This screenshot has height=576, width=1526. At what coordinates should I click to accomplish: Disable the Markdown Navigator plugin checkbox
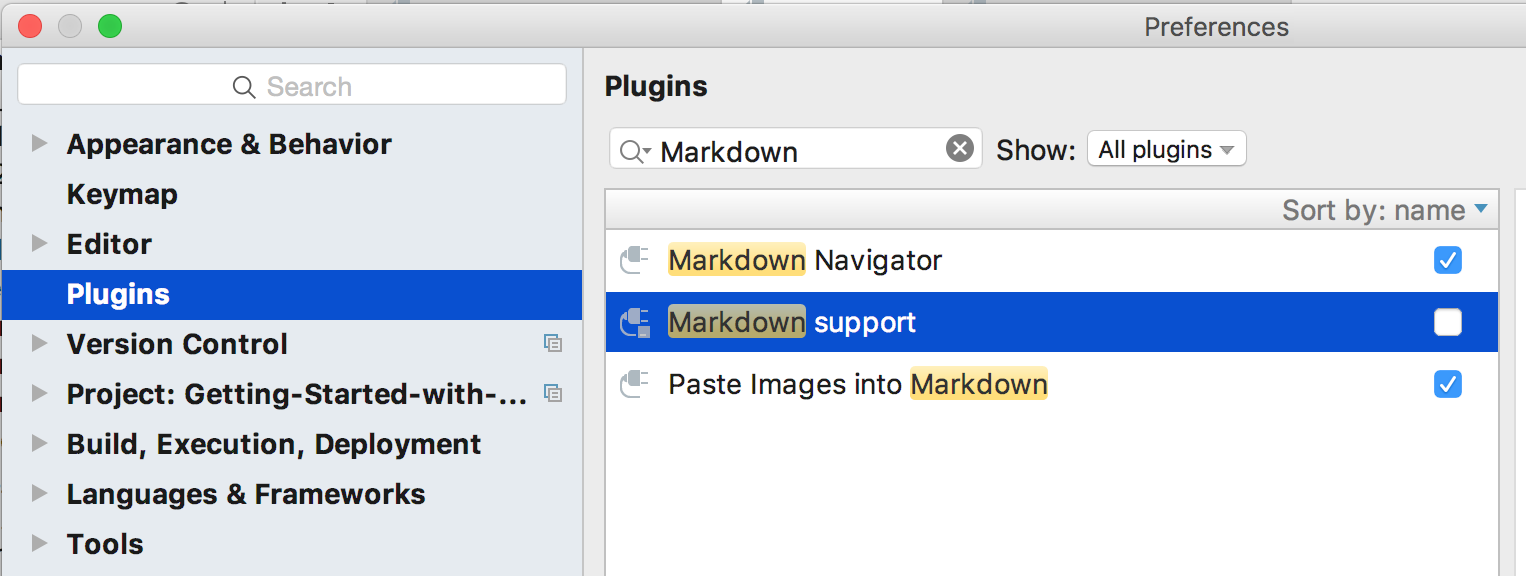click(1447, 261)
